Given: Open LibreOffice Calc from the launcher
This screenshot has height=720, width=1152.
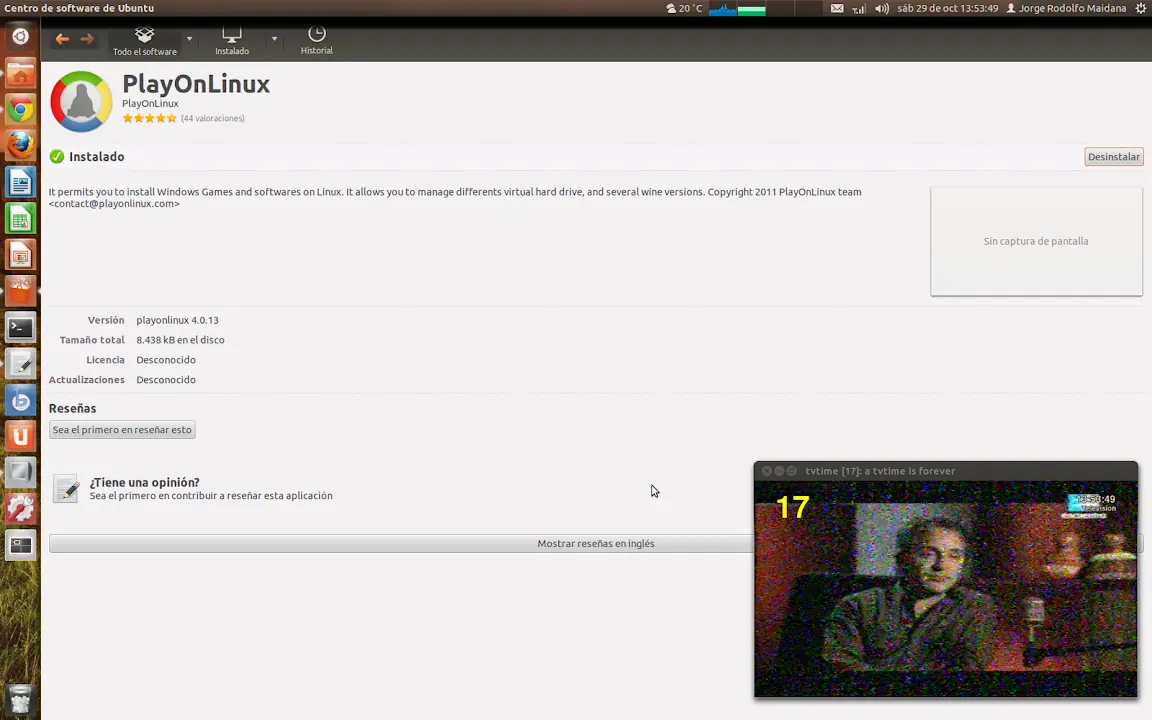Looking at the screenshot, I should point(21,218).
